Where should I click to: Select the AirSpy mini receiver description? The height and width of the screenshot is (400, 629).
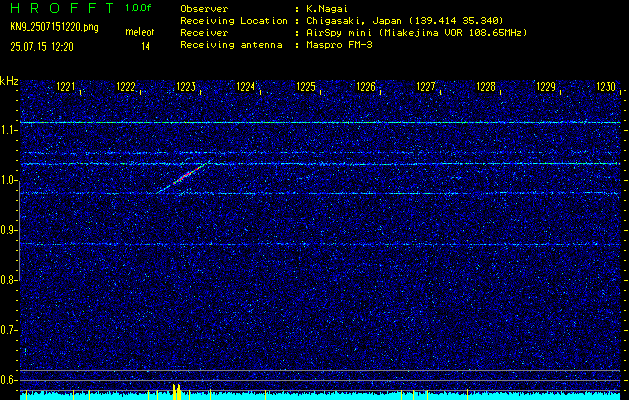tap(417, 32)
